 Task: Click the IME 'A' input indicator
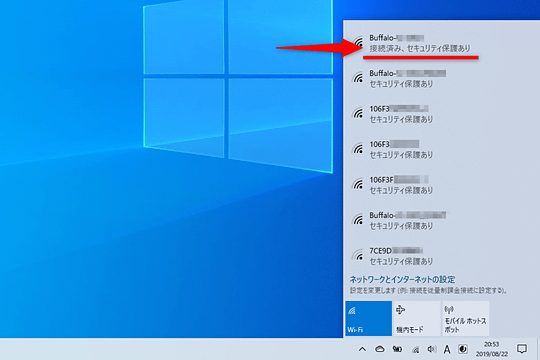coord(447,350)
